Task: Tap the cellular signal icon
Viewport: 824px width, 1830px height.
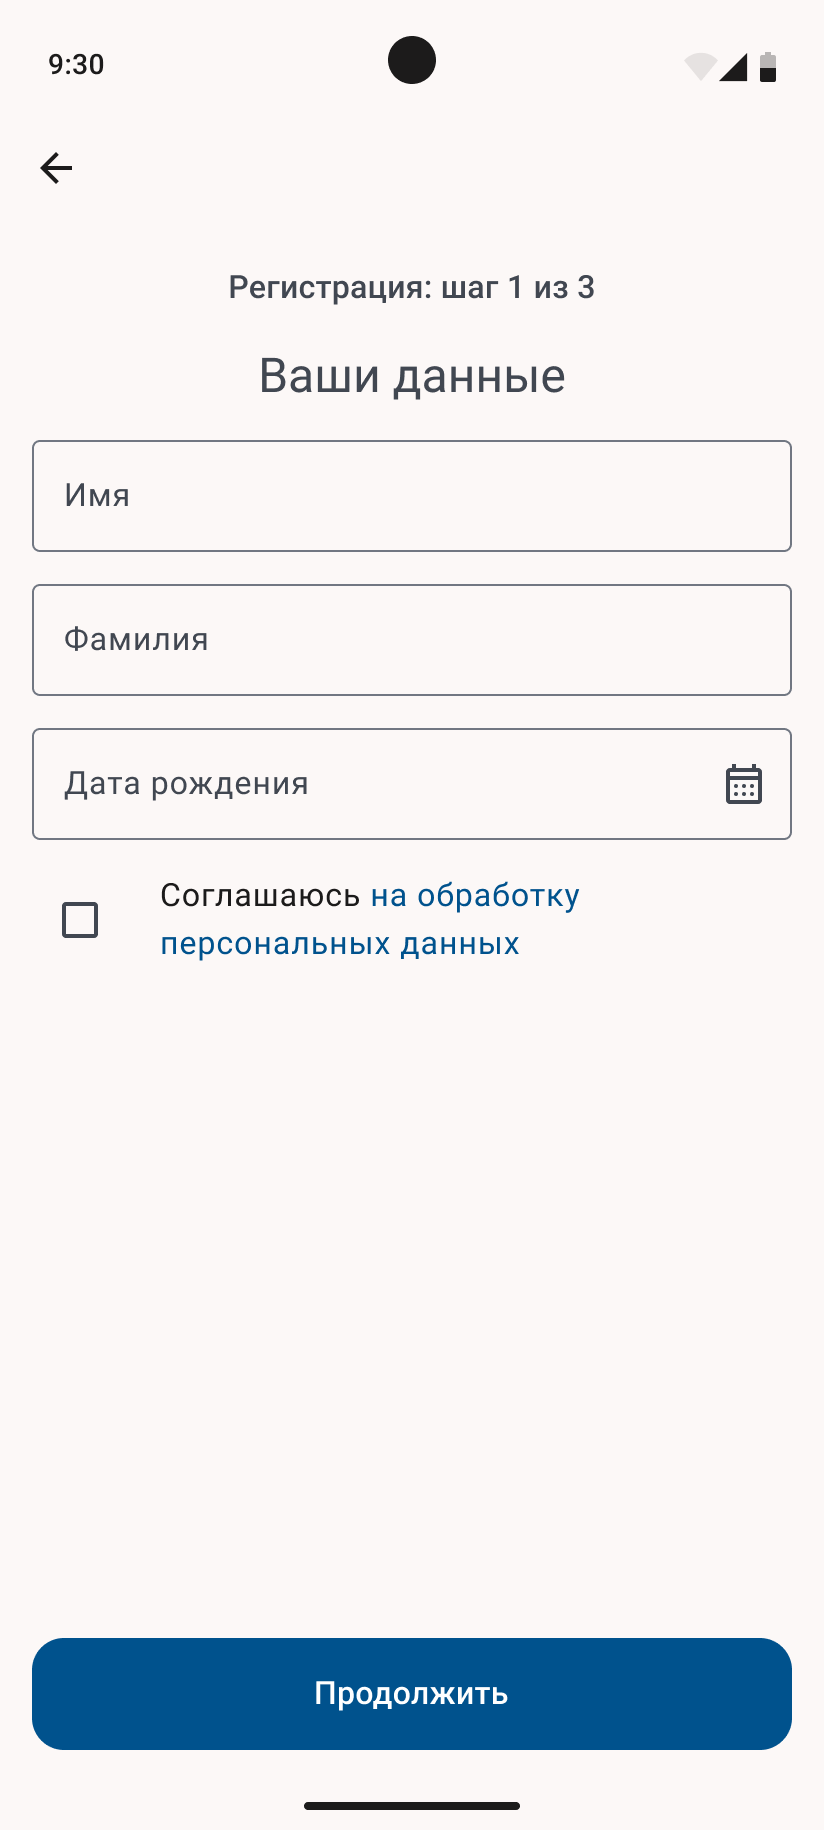Action: pos(733,67)
